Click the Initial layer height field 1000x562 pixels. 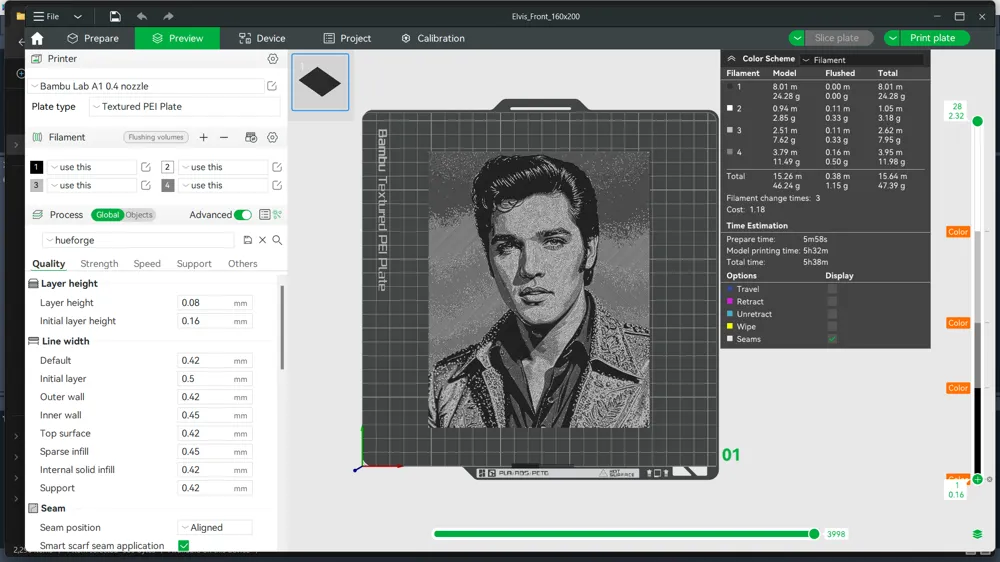tap(215, 321)
